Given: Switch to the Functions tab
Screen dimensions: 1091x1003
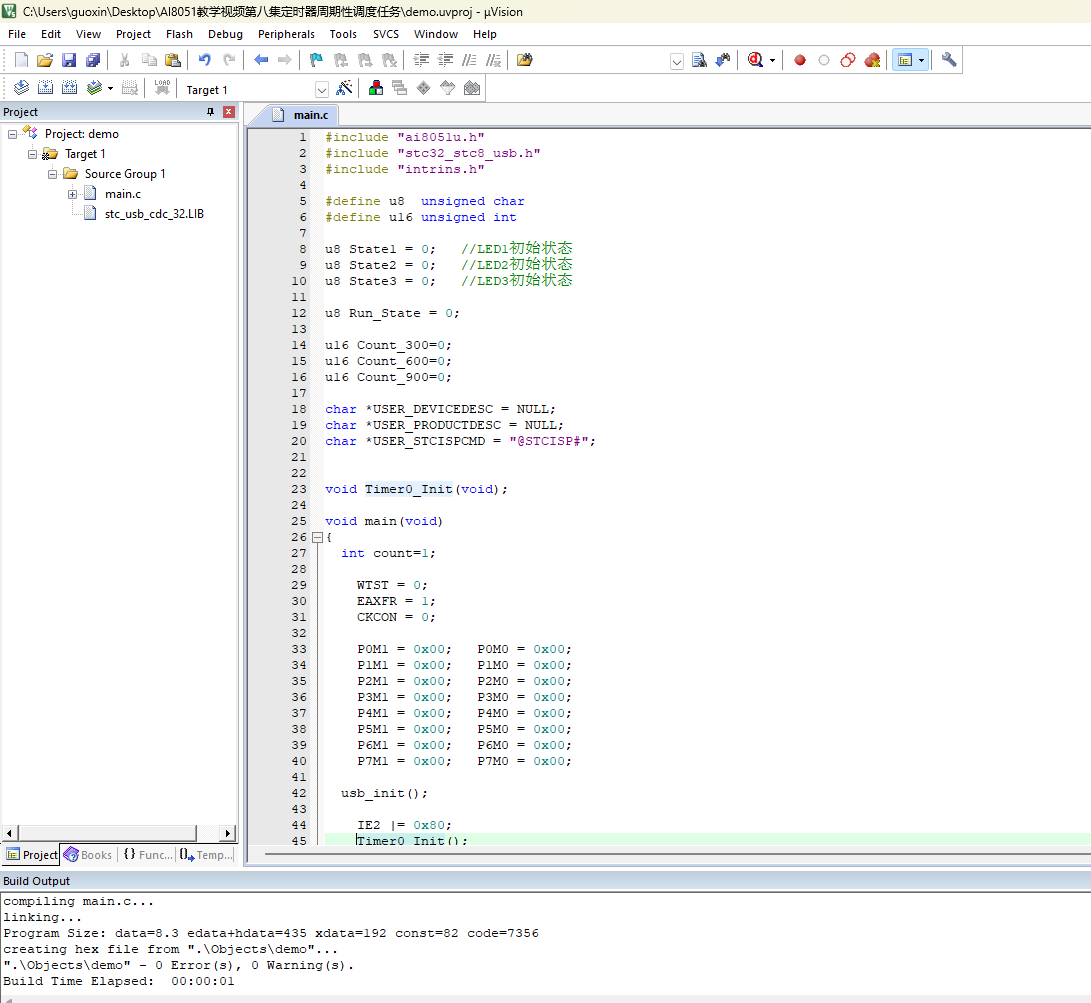Looking at the screenshot, I should pos(148,855).
